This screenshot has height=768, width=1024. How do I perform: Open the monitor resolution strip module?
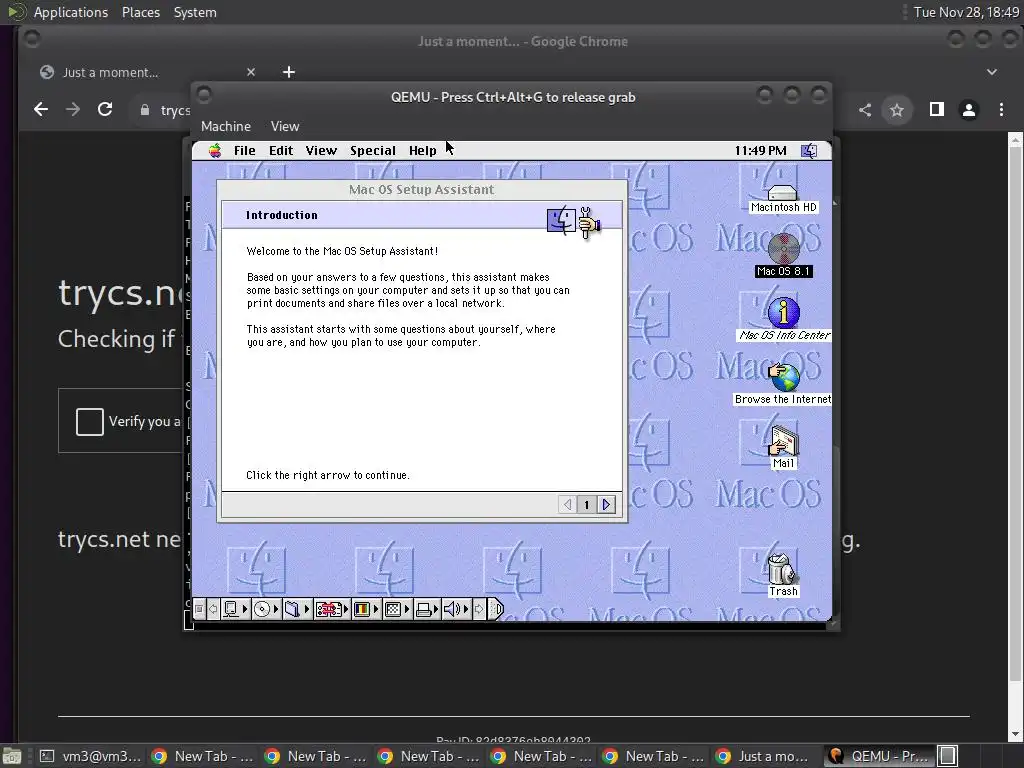pos(396,609)
